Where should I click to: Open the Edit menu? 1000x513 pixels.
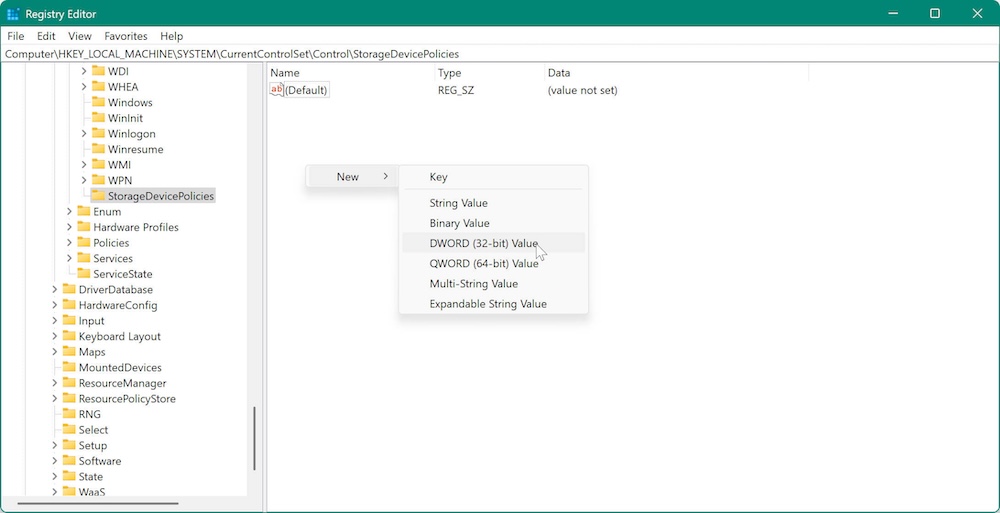(46, 36)
